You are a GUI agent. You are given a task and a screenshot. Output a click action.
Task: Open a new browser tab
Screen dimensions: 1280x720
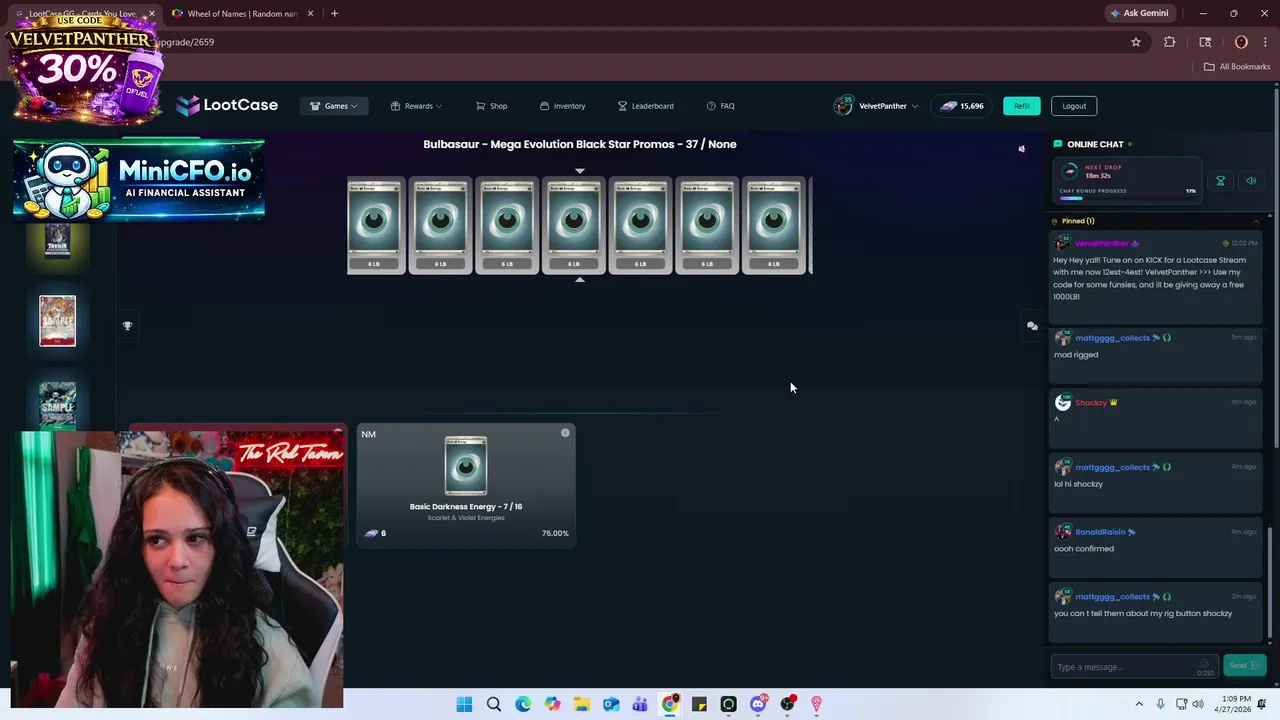point(334,14)
